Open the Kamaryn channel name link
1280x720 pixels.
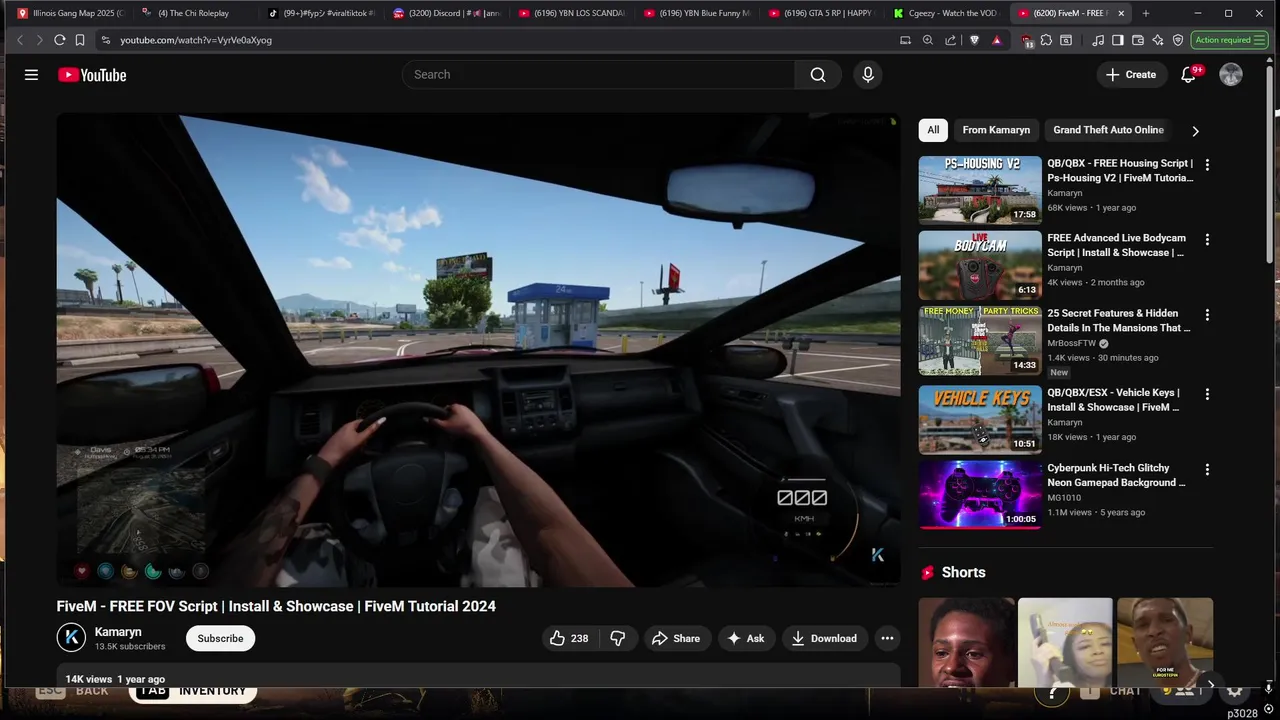pos(118,632)
